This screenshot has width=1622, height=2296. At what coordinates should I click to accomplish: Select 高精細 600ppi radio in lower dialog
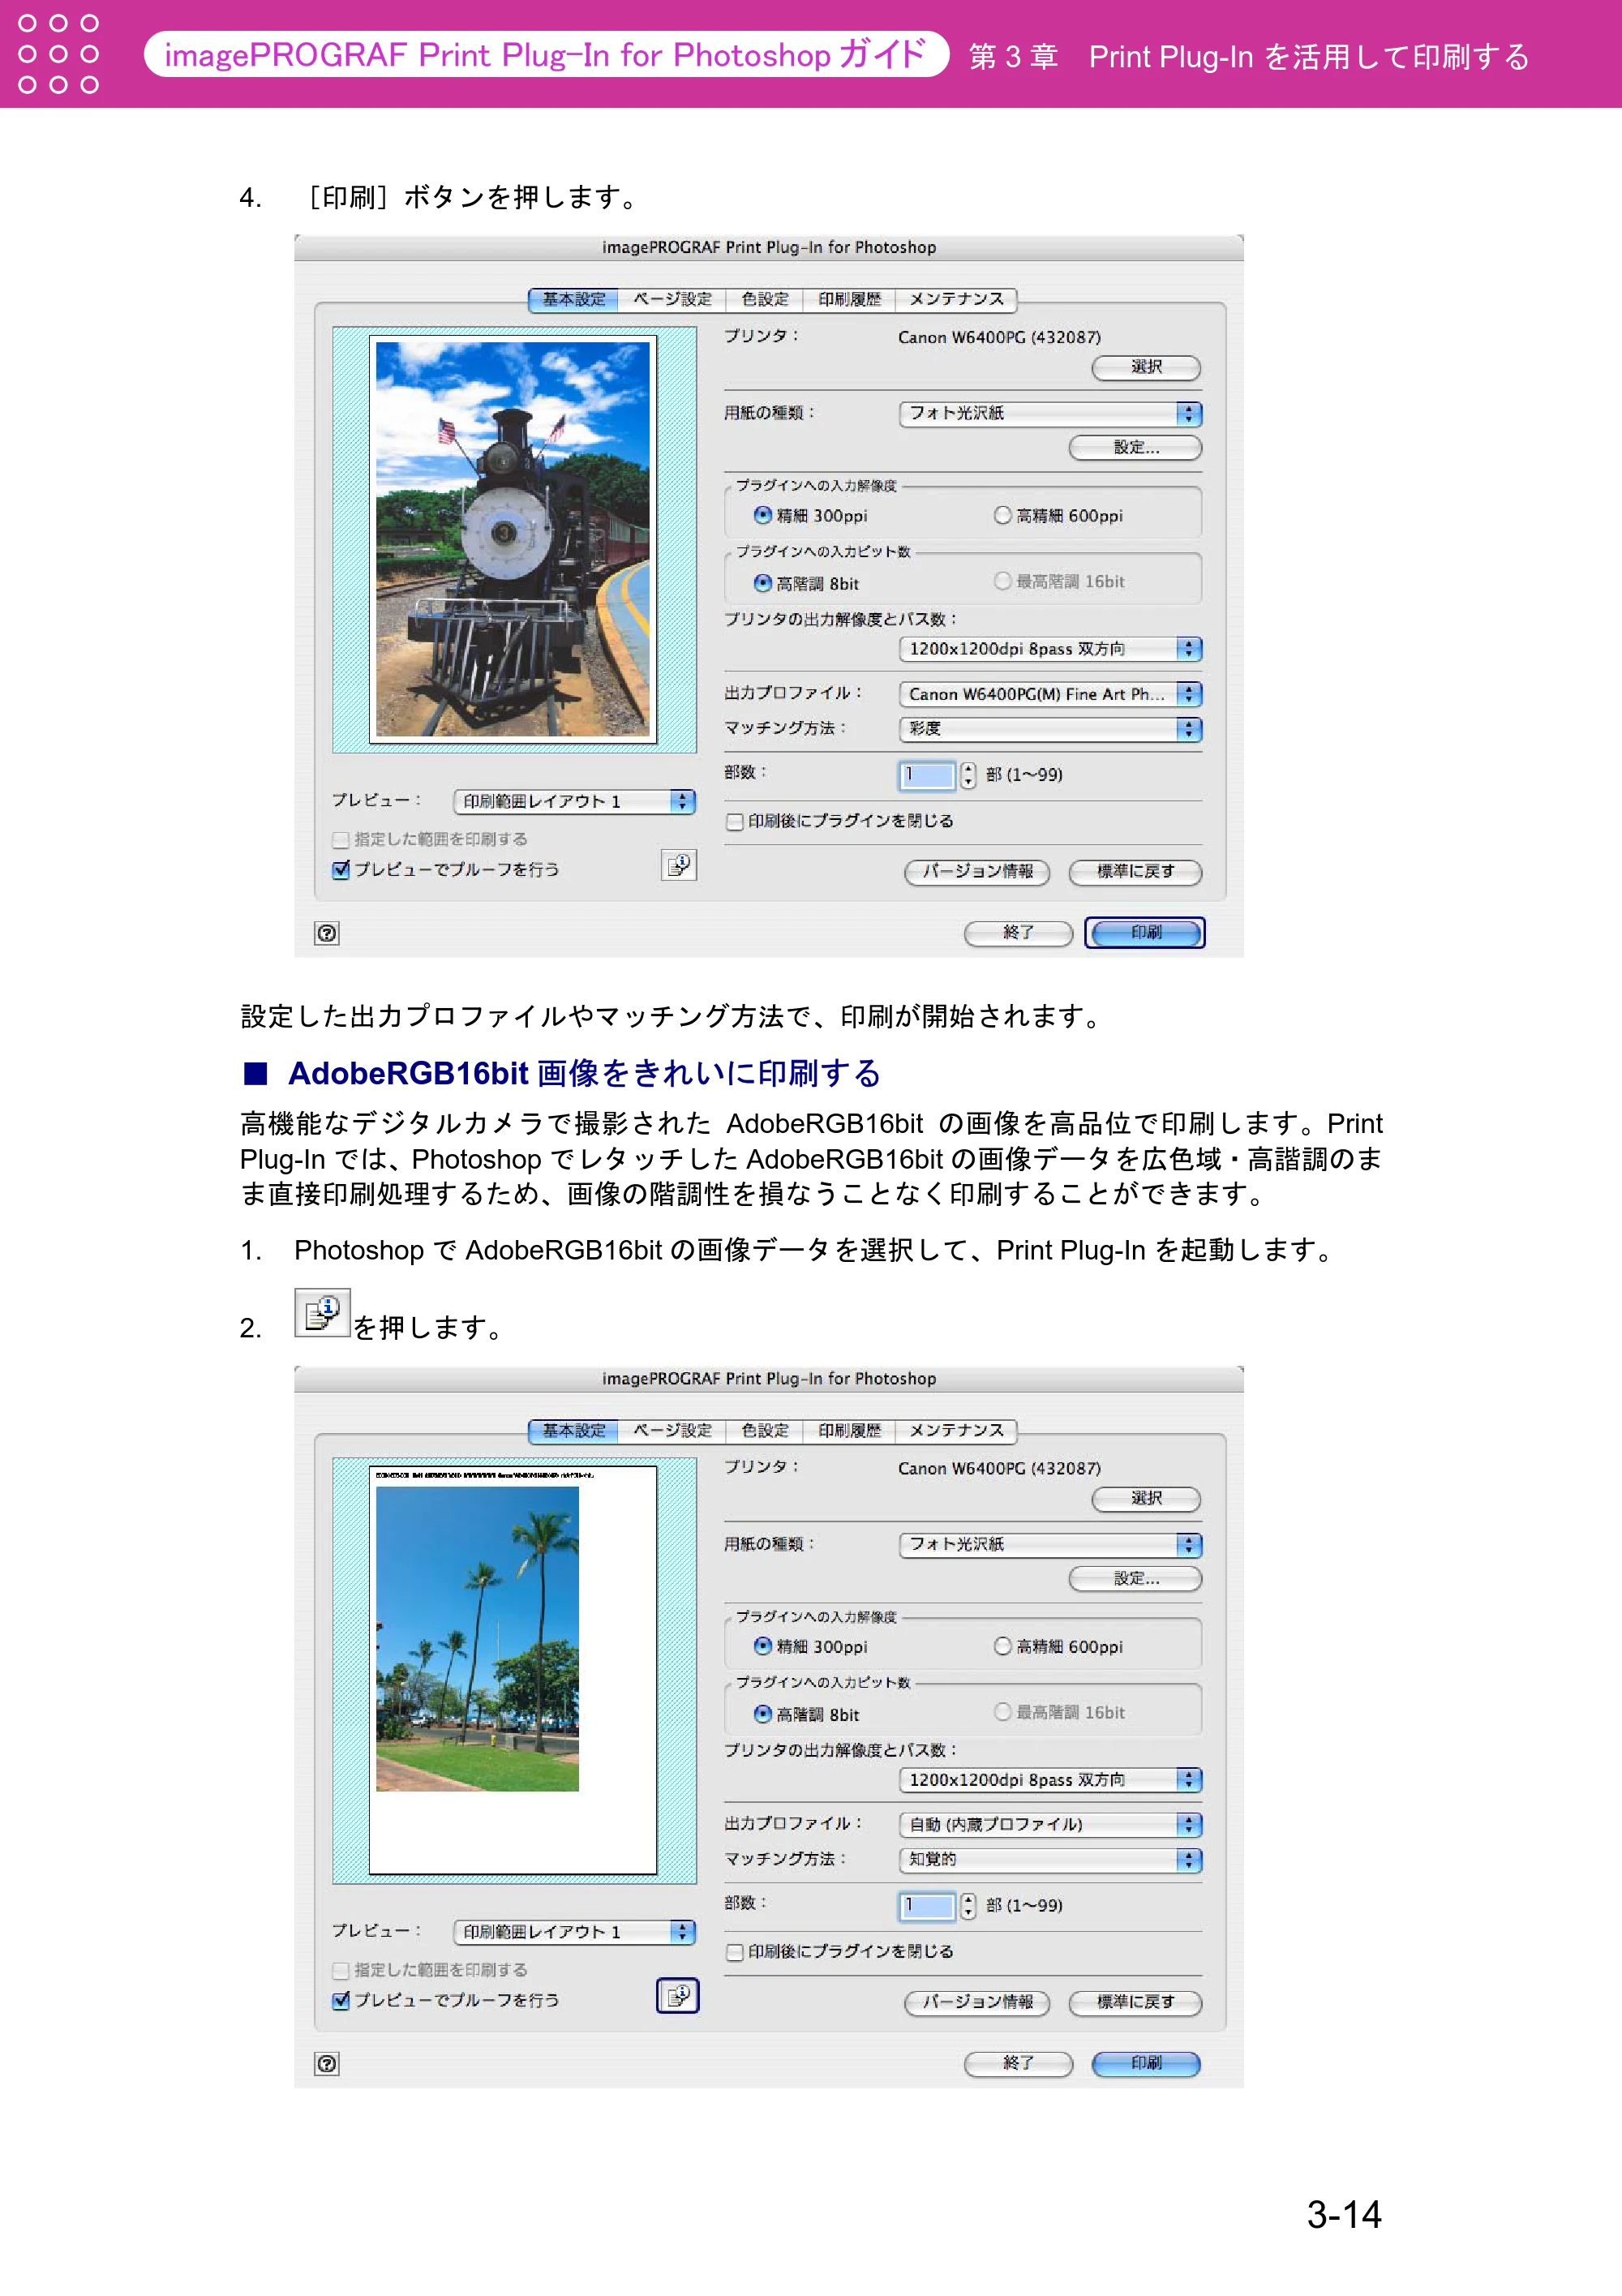point(1002,1646)
